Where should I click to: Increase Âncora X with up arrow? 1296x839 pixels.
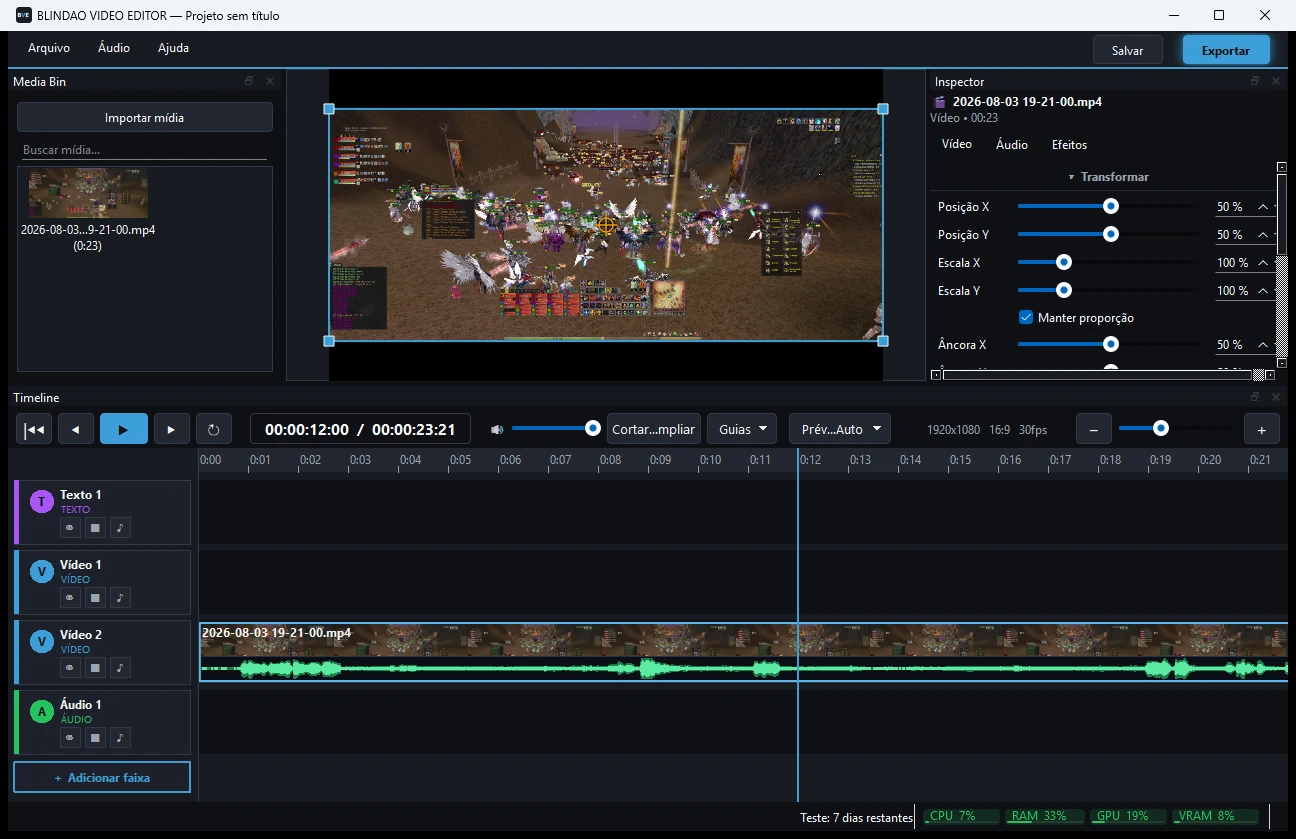pos(1263,345)
